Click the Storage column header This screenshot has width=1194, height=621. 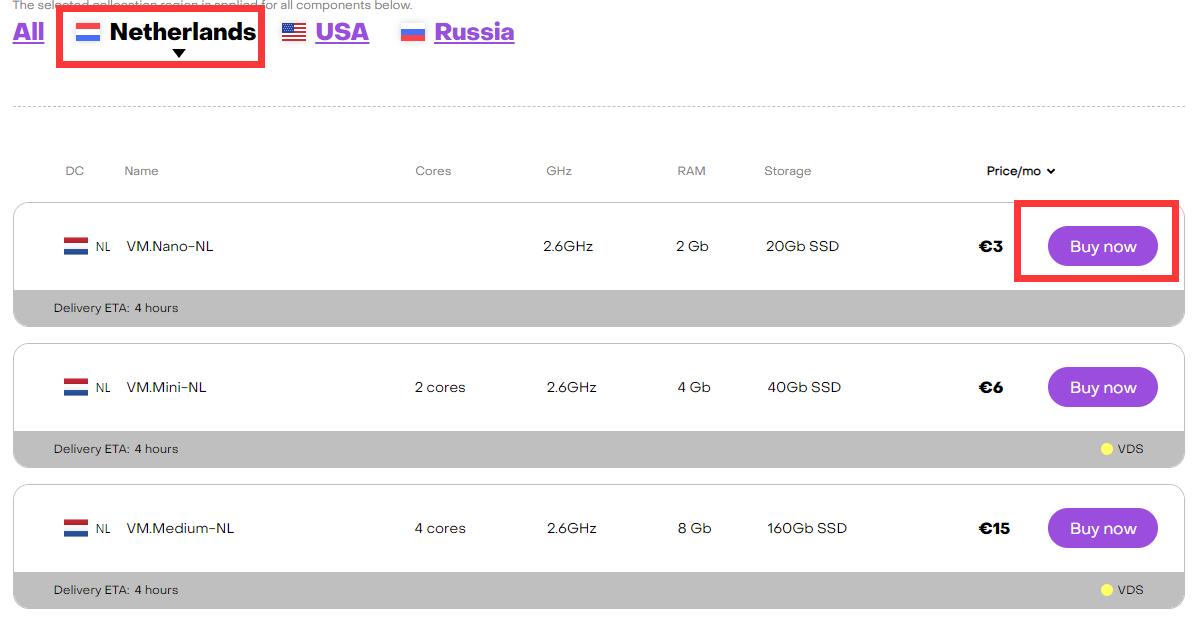(787, 171)
